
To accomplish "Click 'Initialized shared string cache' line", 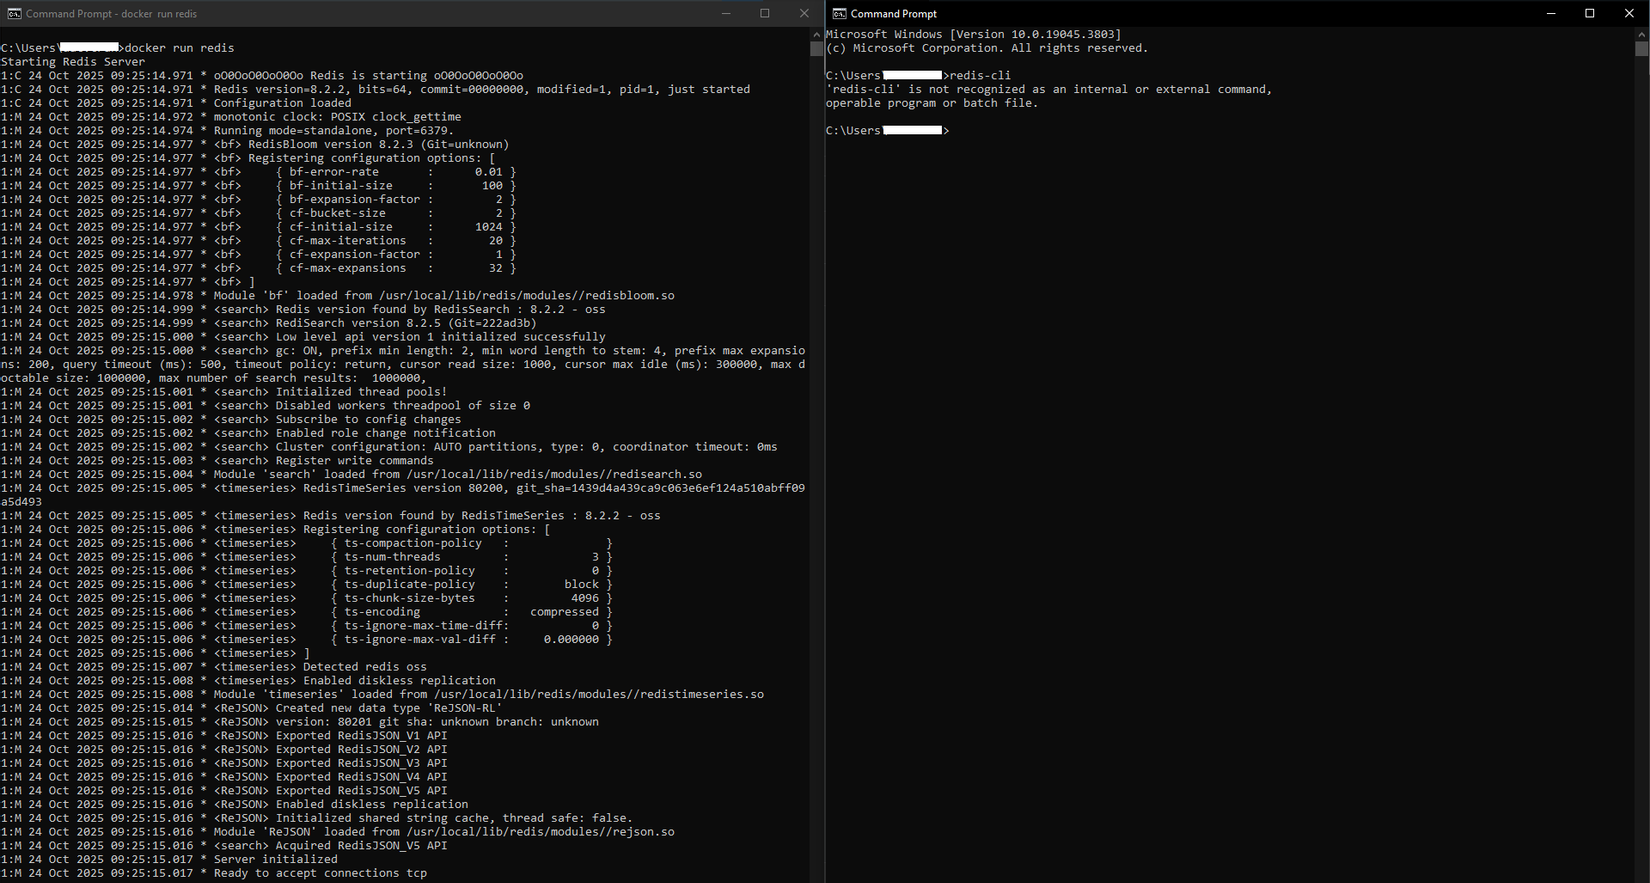I will (317, 818).
